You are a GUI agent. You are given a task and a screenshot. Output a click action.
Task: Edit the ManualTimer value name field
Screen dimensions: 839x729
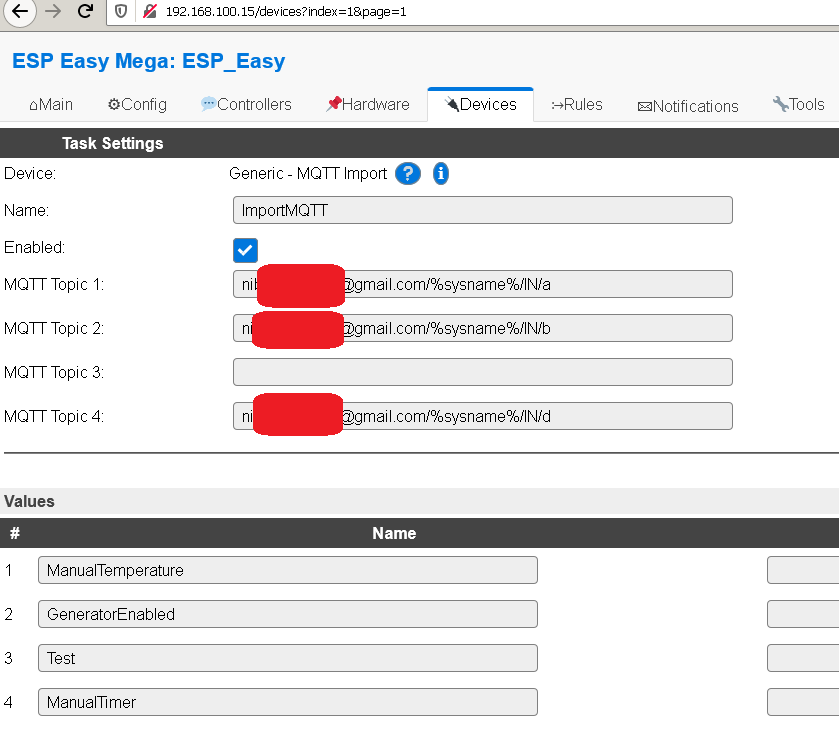click(x=288, y=702)
